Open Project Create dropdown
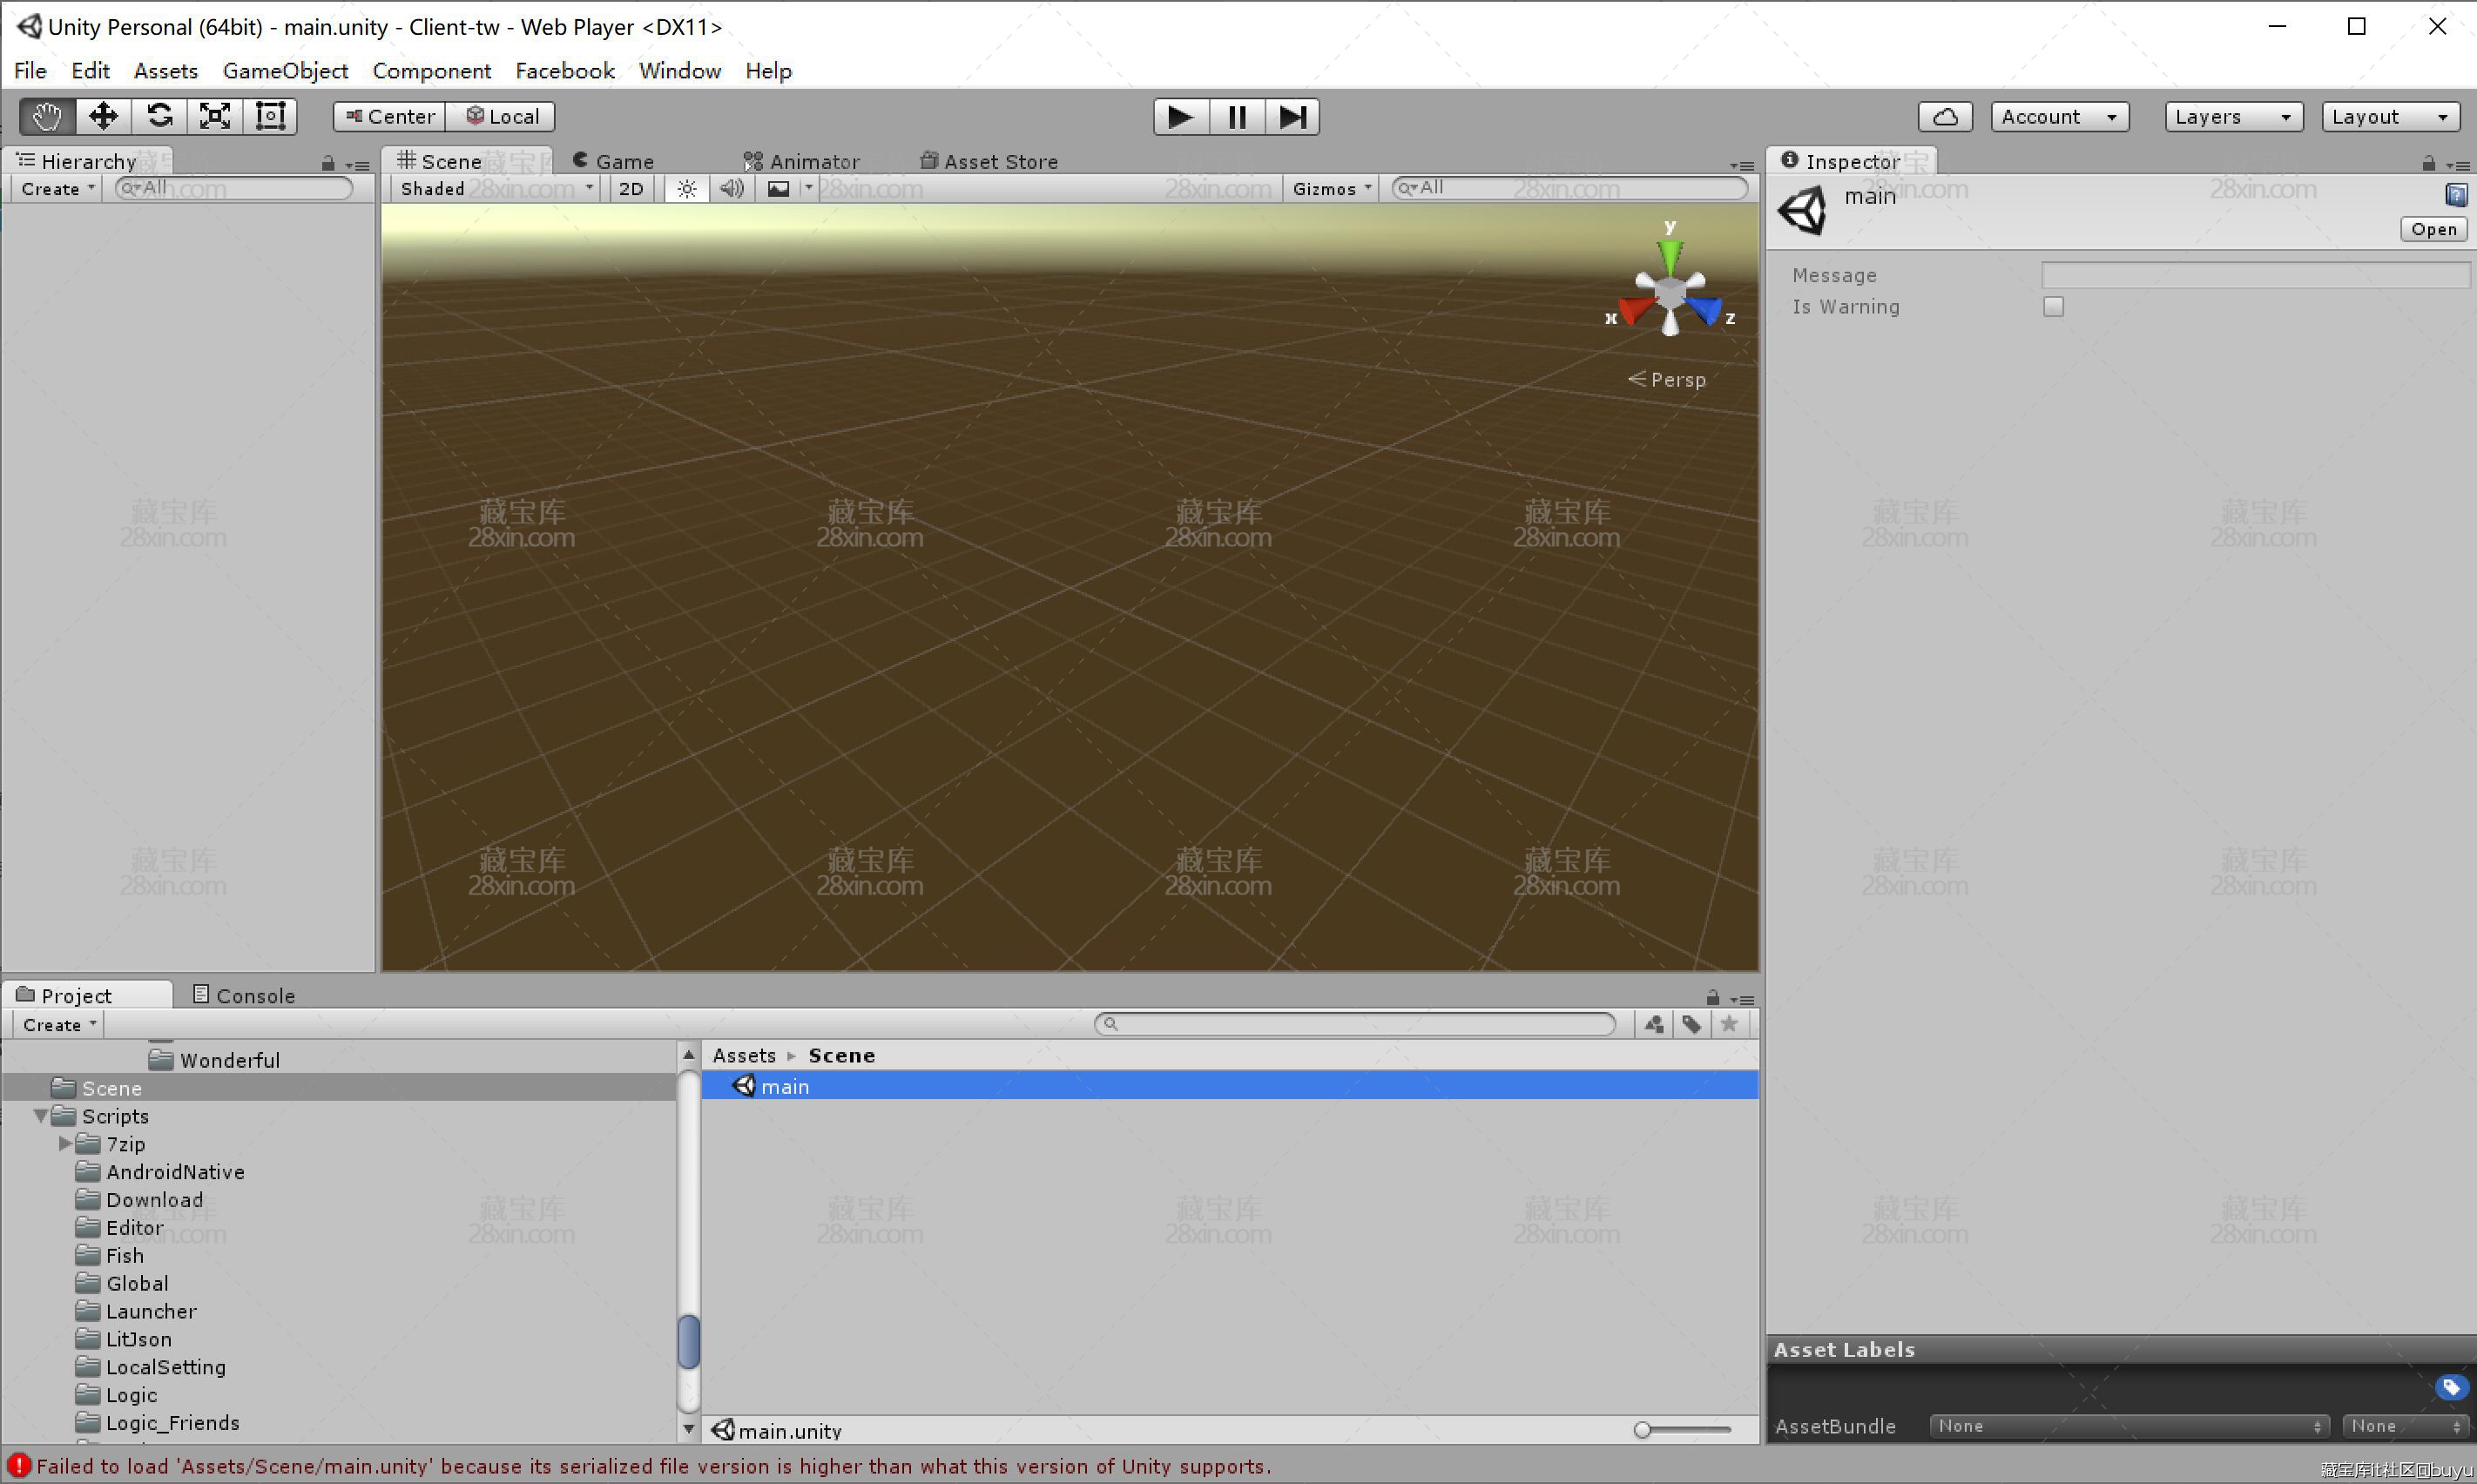 58,1025
